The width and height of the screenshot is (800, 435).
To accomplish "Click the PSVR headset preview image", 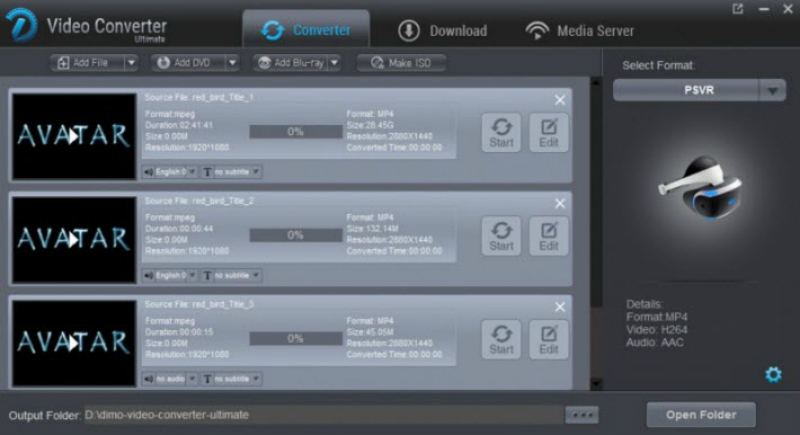I will click(700, 187).
